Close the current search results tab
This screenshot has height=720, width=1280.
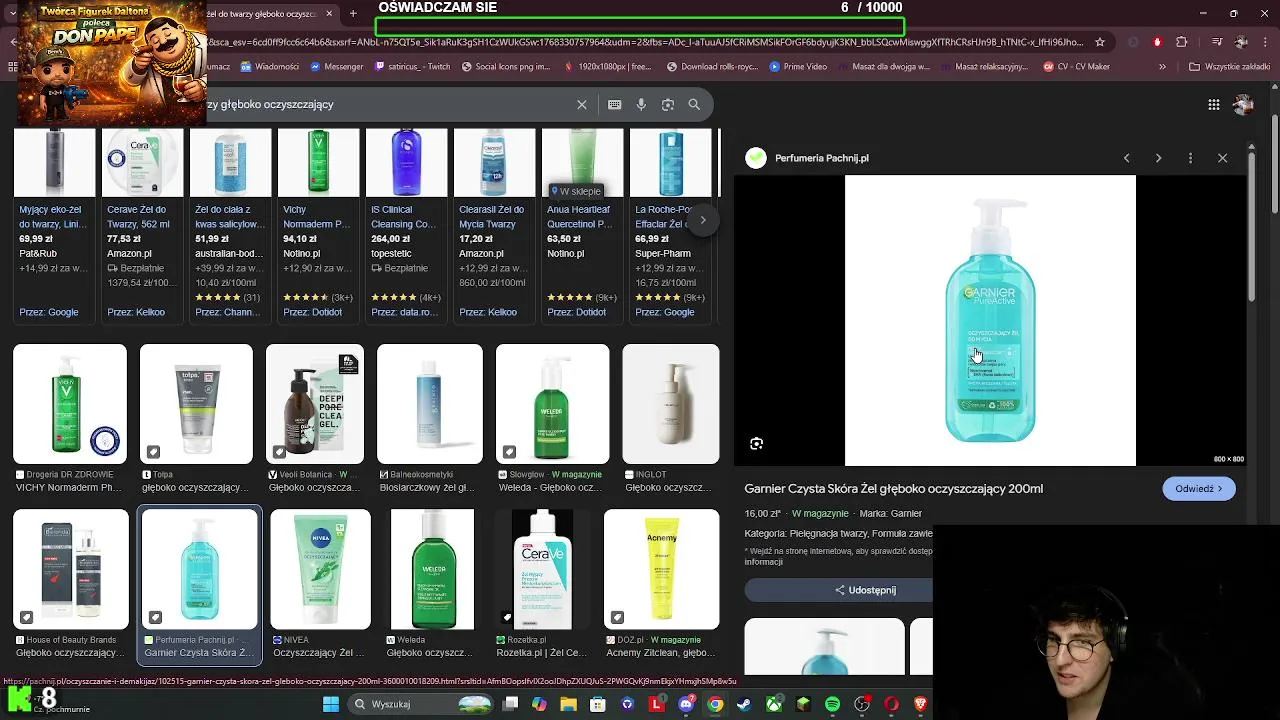click(328, 14)
